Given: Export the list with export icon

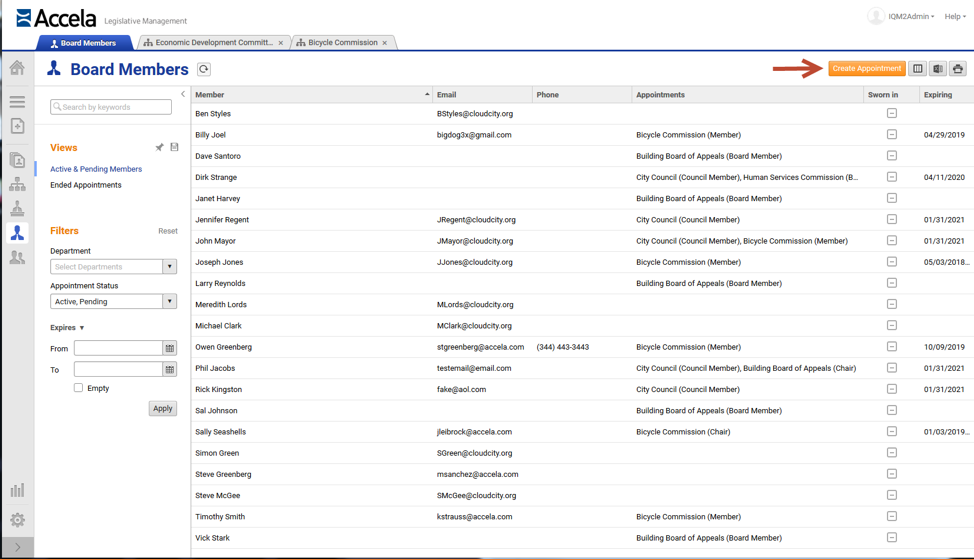Looking at the screenshot, I should pos(938,68).
